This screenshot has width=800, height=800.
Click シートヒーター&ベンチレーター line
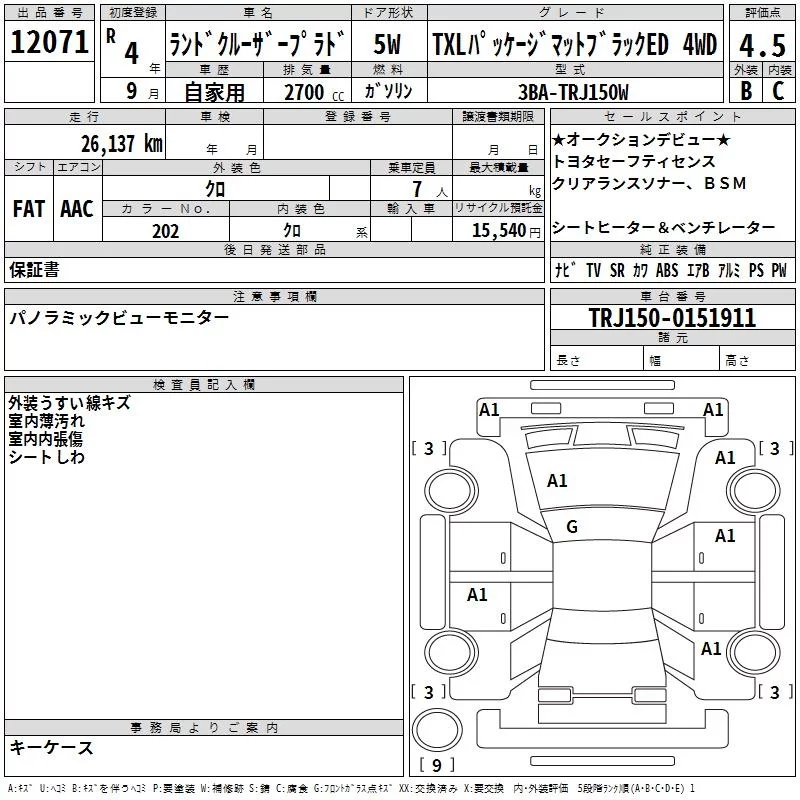coord(664,228)
